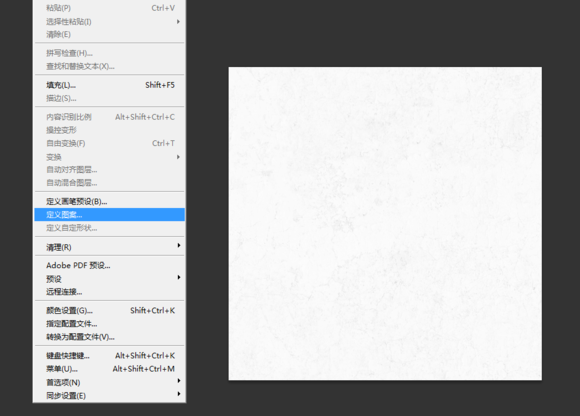Screen dimensions: 580x416
Task: Expand the 清理(R) submenu arrow
Action: [x=179, y=246]
